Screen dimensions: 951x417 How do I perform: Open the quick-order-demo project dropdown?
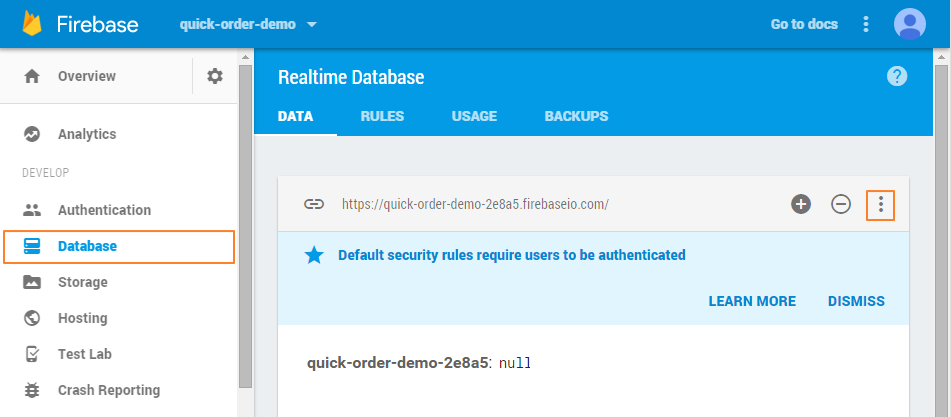click(x=248, y=24)
